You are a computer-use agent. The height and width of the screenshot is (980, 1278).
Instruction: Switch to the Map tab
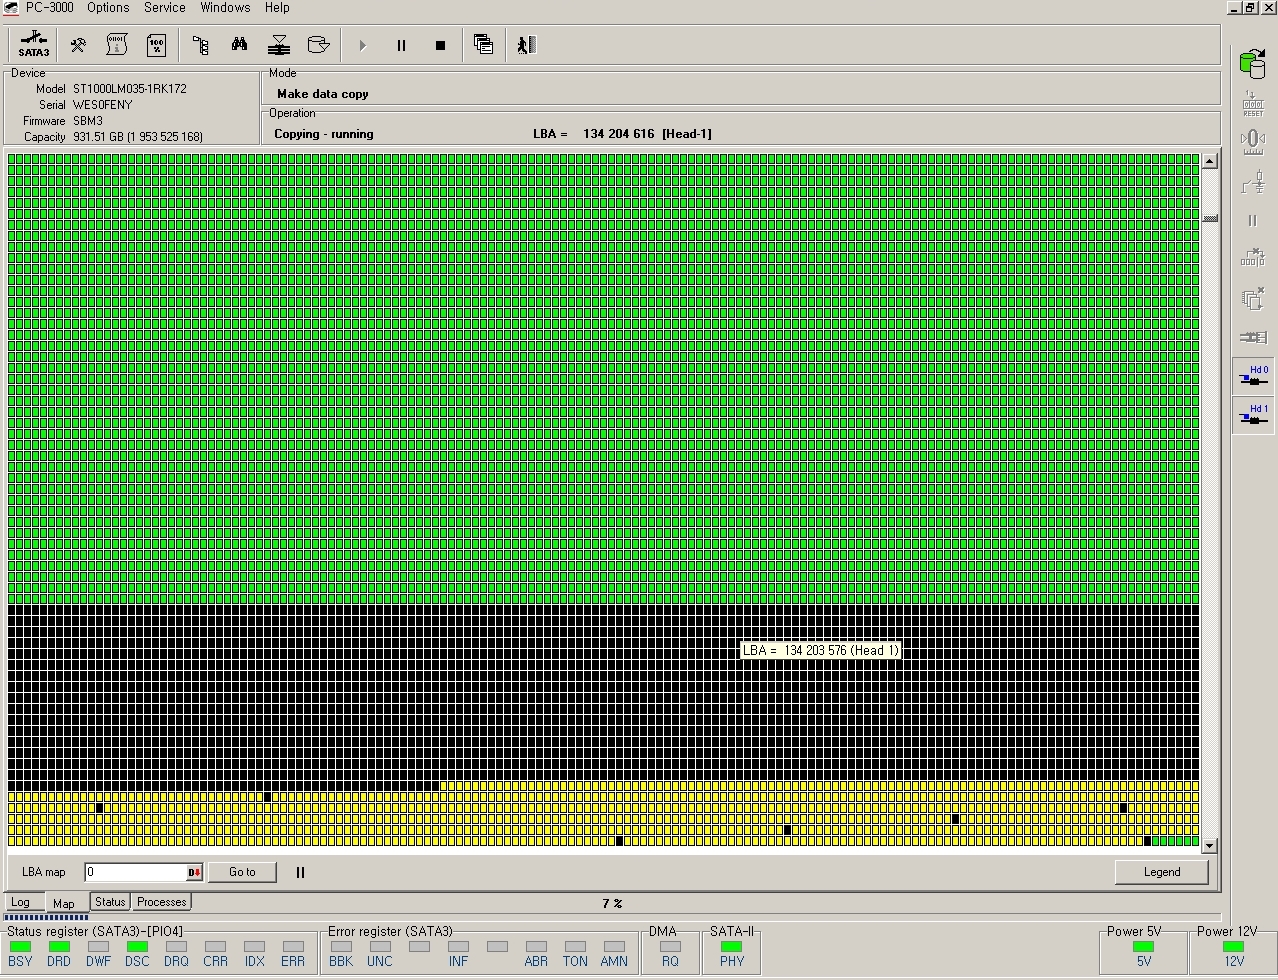coord(64,903)
